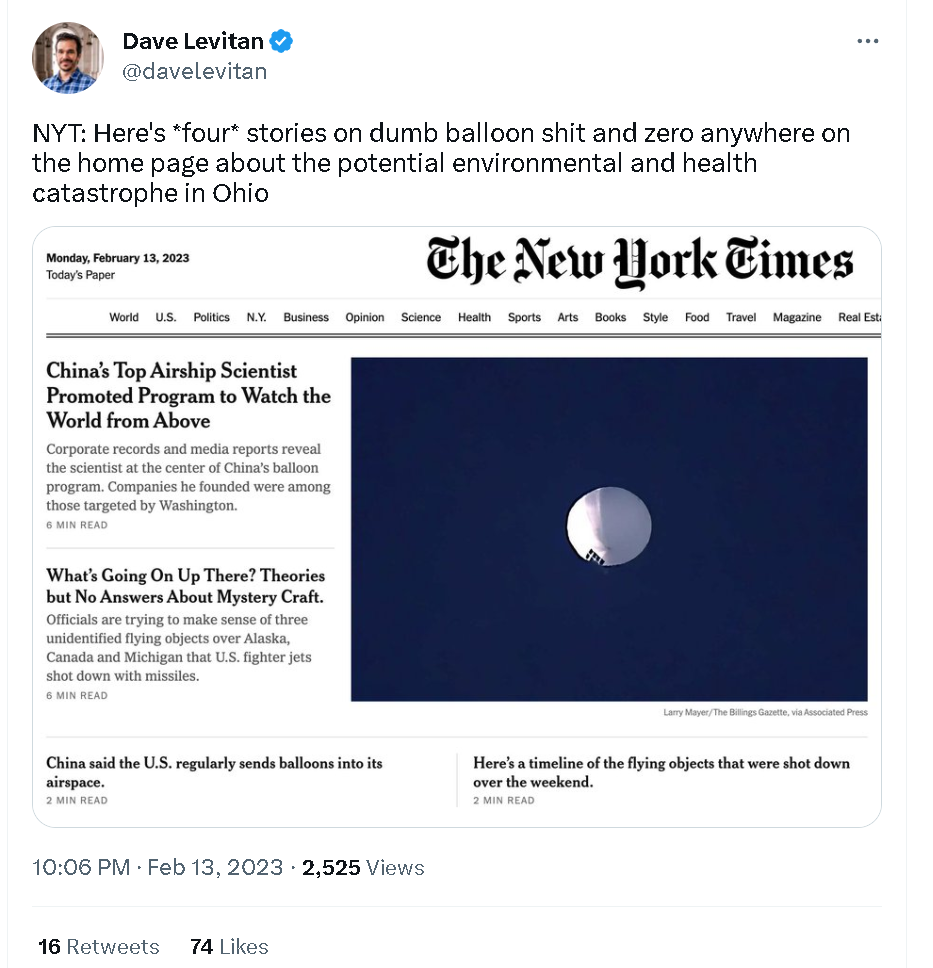Click the Dave Levitan display name
Viewport: 933px width, 968px height.
click(x=193, y=41)
